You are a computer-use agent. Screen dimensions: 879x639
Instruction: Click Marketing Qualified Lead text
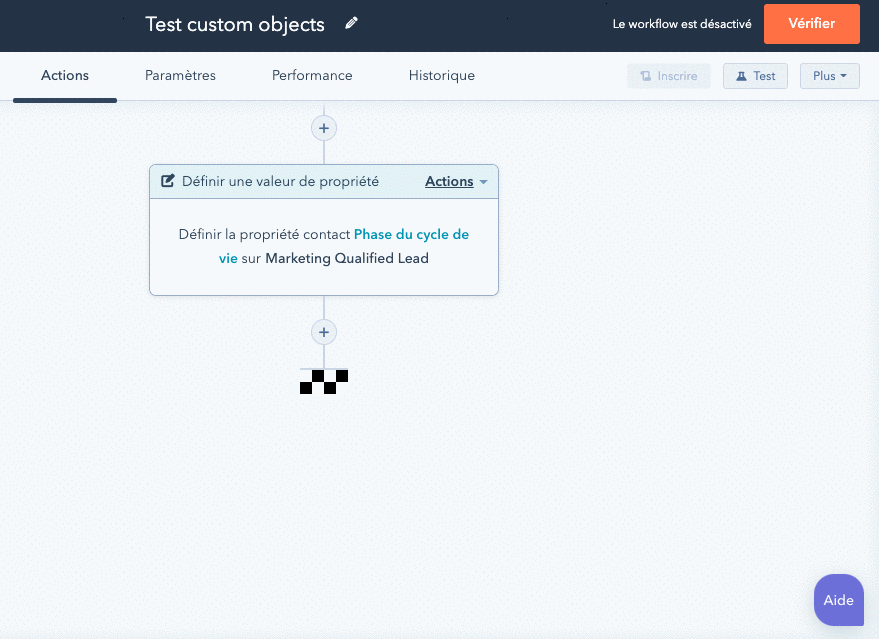click(x=347, y=258)
